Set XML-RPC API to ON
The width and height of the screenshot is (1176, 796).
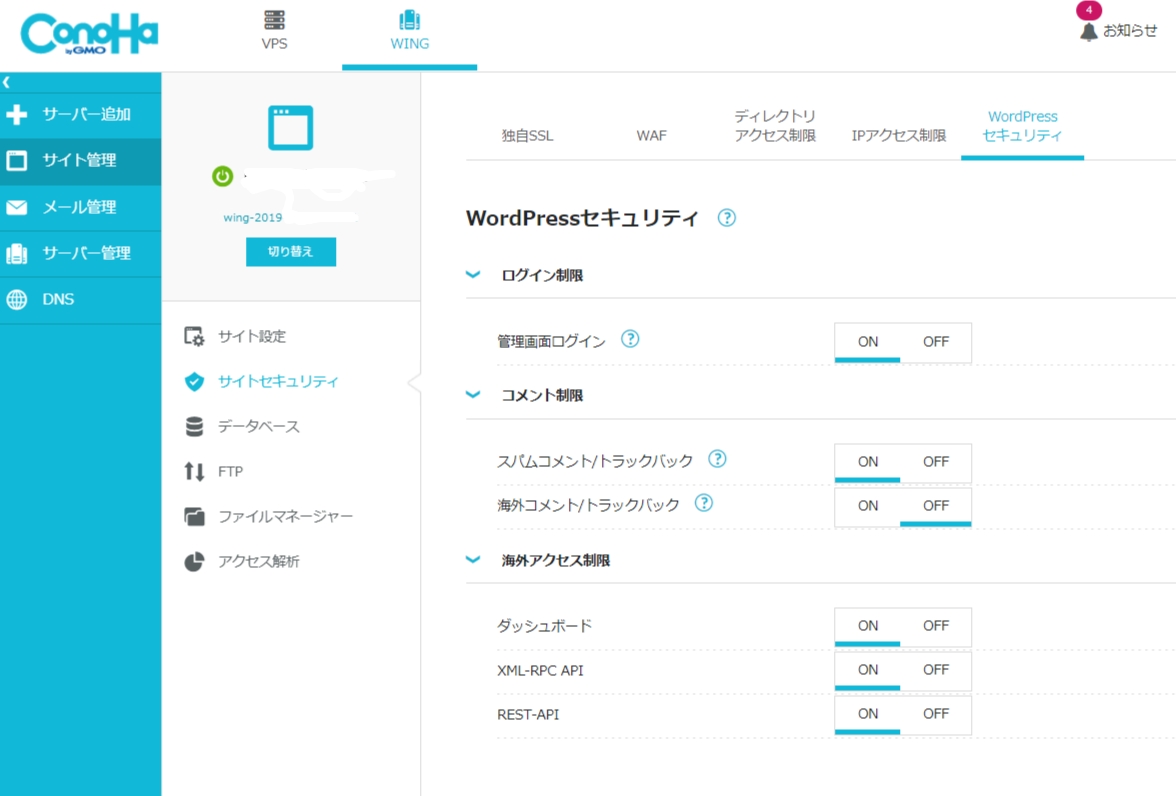point(868,670)
